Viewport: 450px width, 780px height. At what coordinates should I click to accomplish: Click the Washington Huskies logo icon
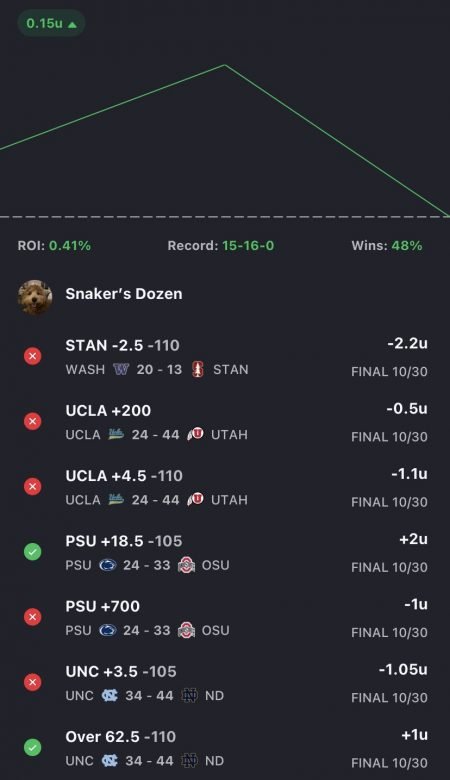[x=121, y=369]
